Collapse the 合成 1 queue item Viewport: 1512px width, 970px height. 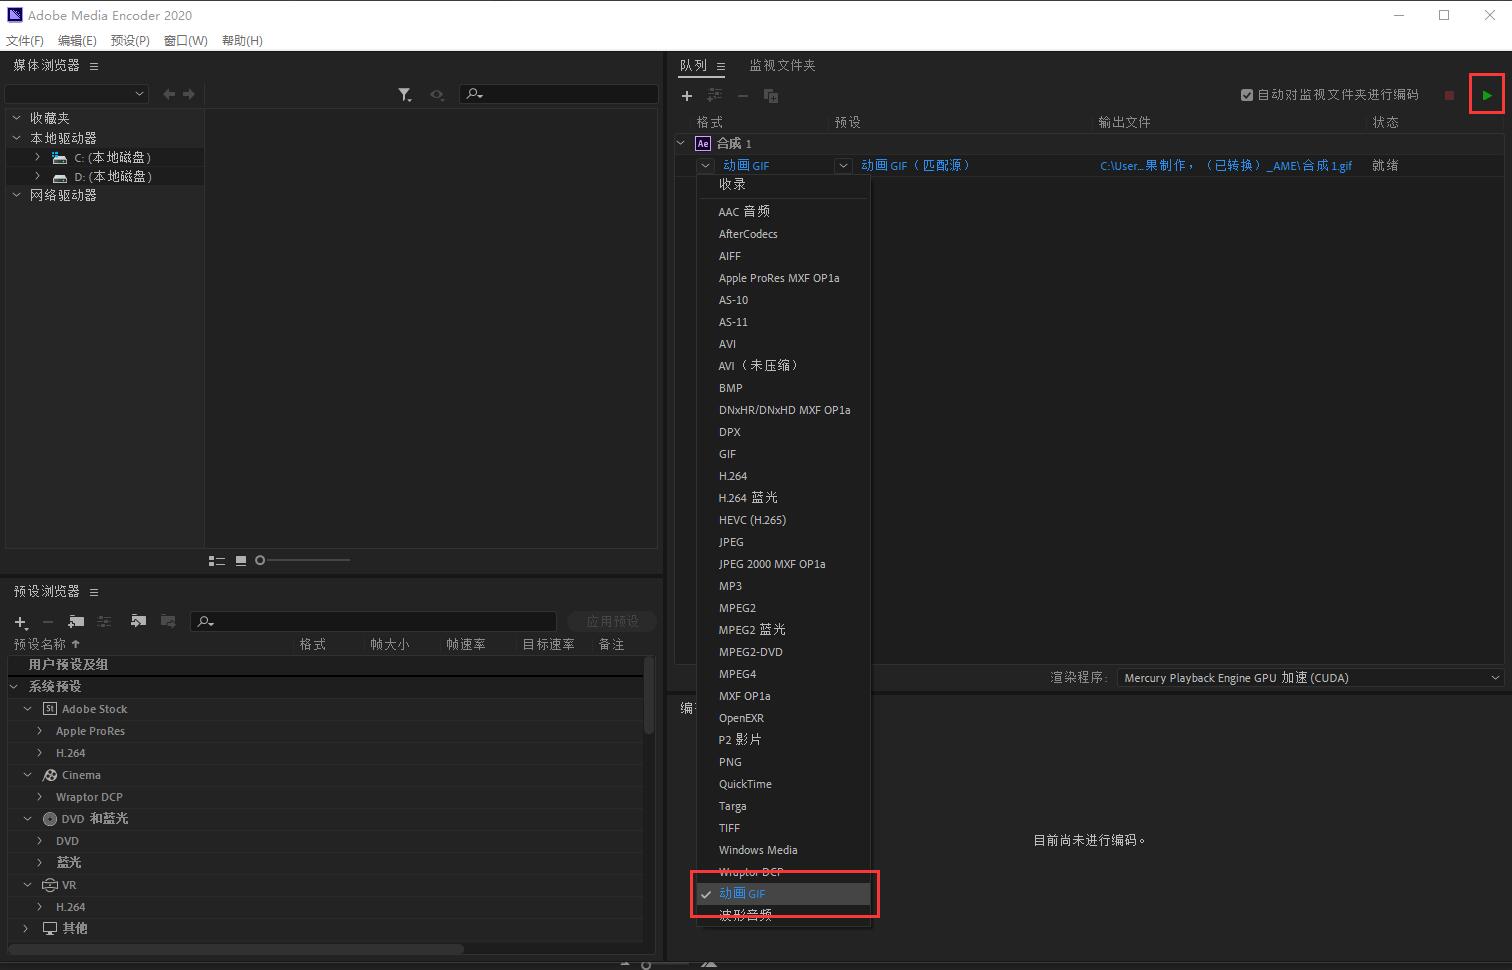click(x=681, y=143)
